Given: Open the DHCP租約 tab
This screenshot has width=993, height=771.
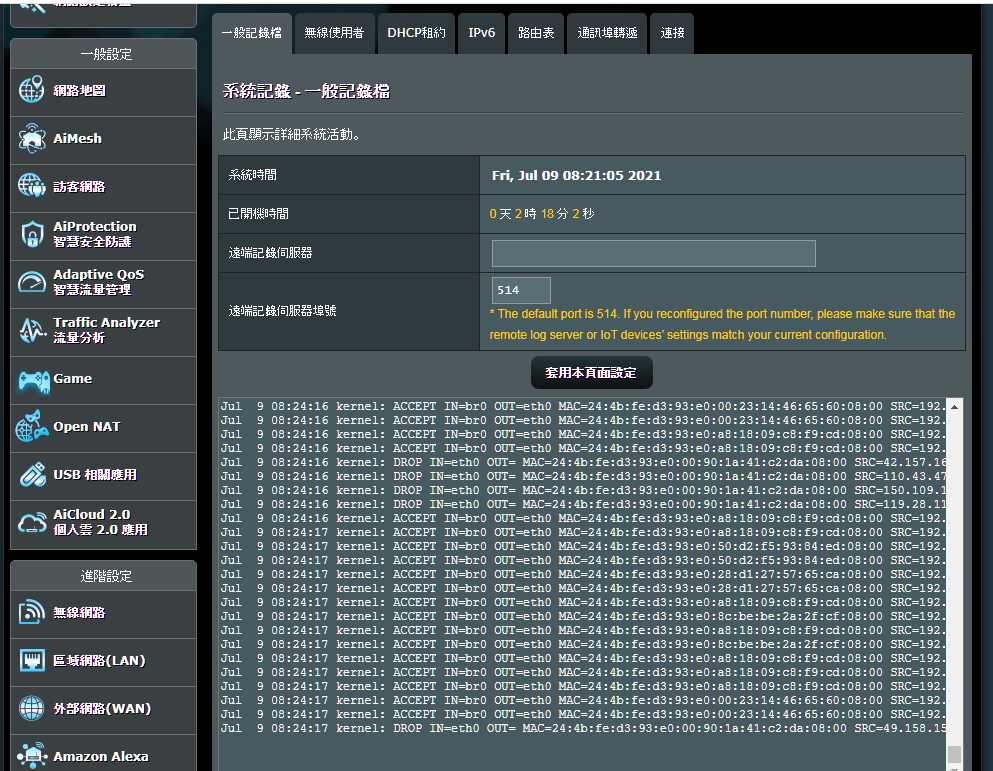Looking at the screenshot, I should (416, 33).
